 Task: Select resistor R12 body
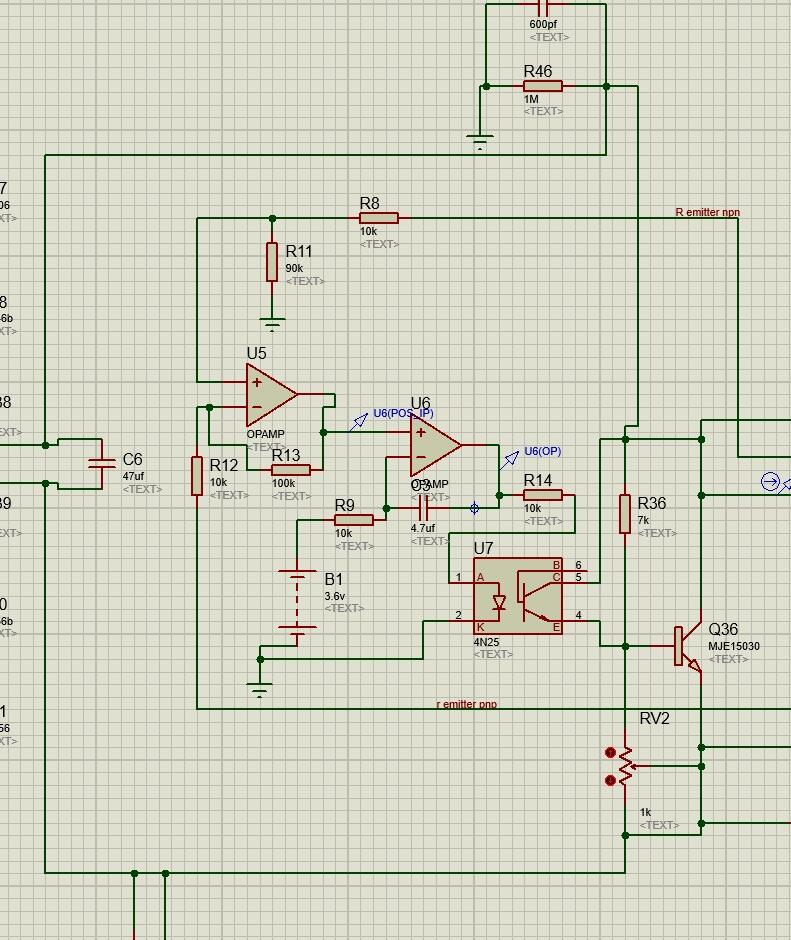(x=197, y=476)
